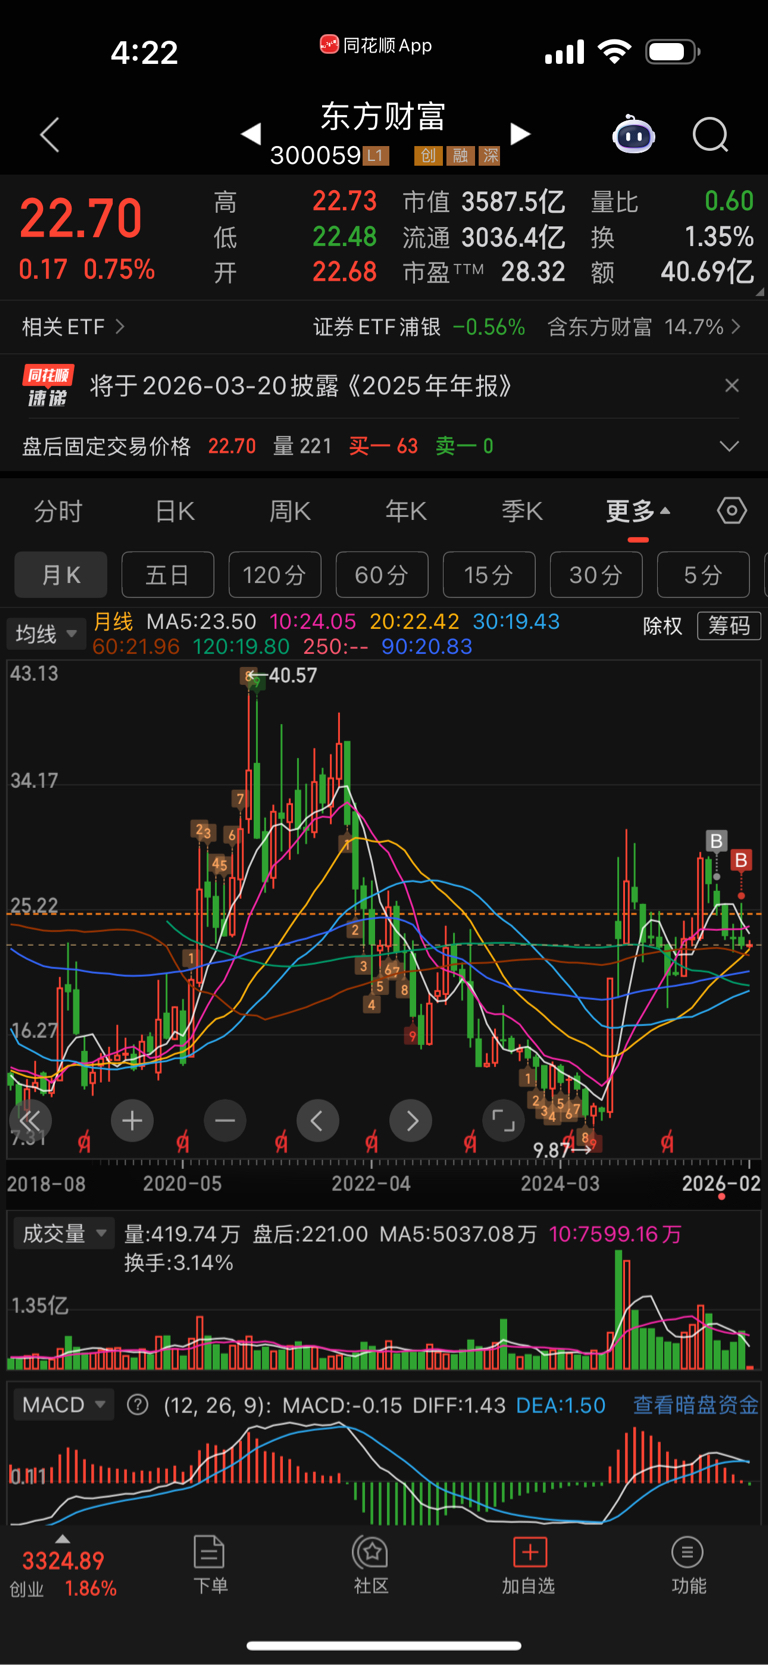Switch to 季K tab
The width and height of the screenshot is (768, 1665).
point(522,511)
